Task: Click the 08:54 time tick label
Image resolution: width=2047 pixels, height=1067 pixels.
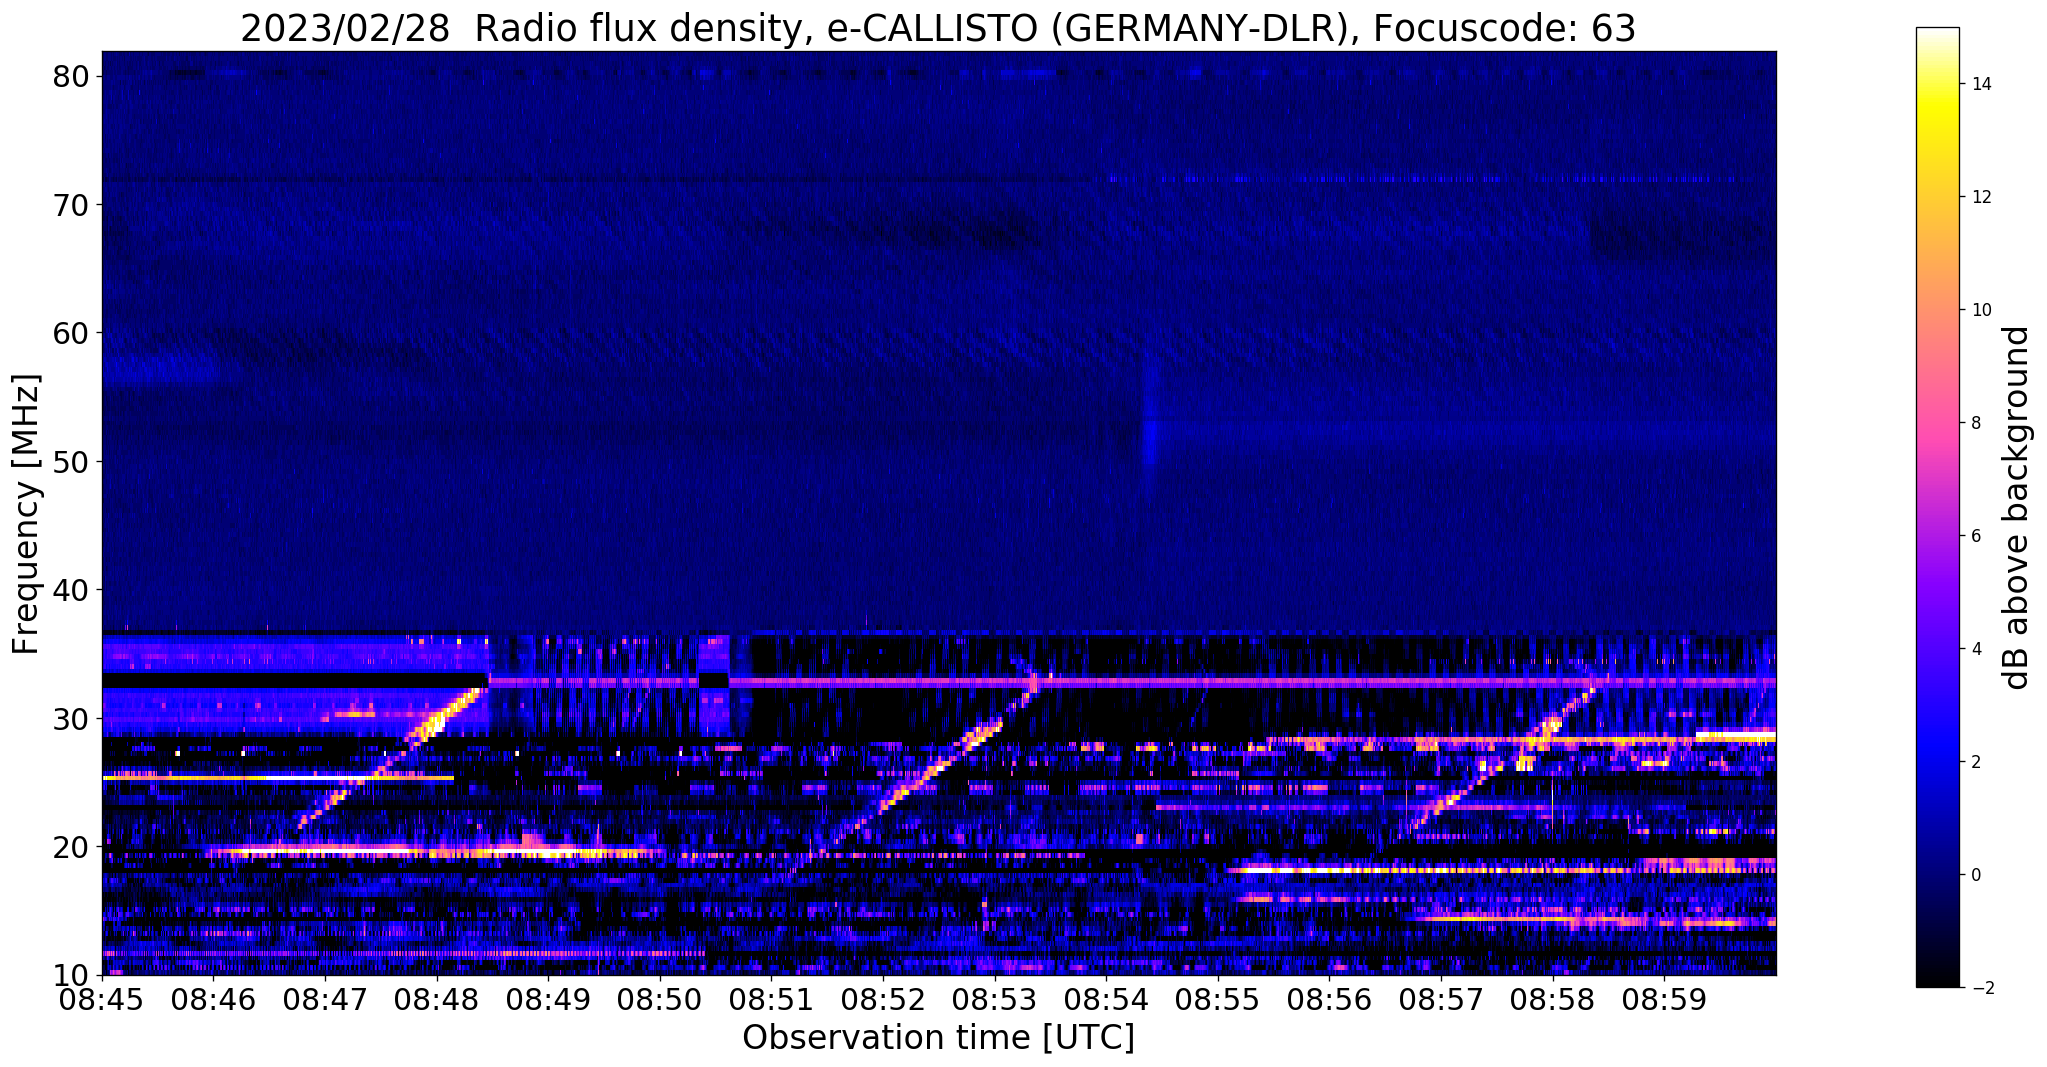Action: (1106, 1000)
